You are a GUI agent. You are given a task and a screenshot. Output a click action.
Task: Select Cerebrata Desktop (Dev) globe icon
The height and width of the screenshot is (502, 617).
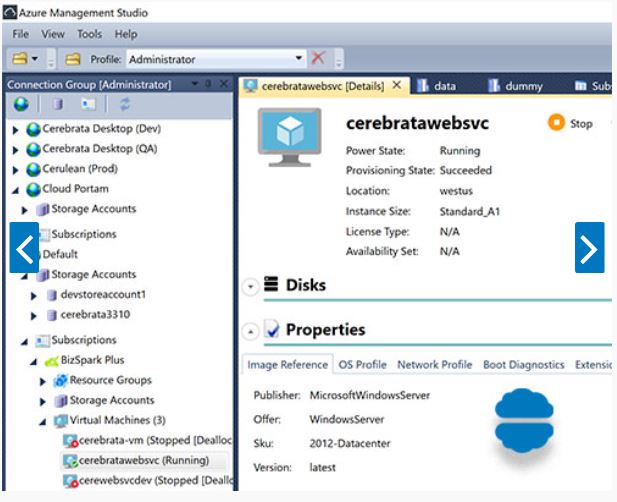33,129
